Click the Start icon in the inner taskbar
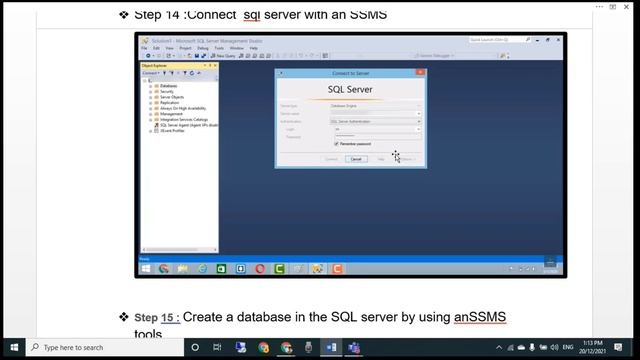640x360 pixels. point(146,269)
